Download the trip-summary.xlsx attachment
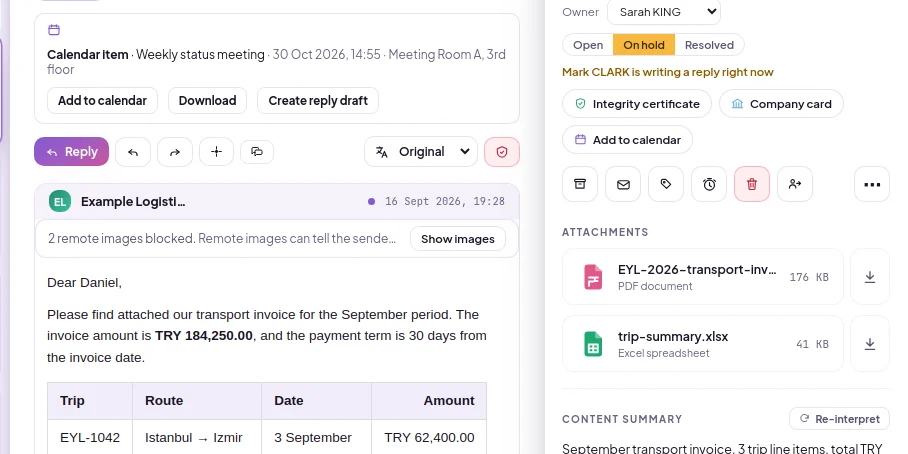Screen dimensions: 908x454 click(870, 344)
